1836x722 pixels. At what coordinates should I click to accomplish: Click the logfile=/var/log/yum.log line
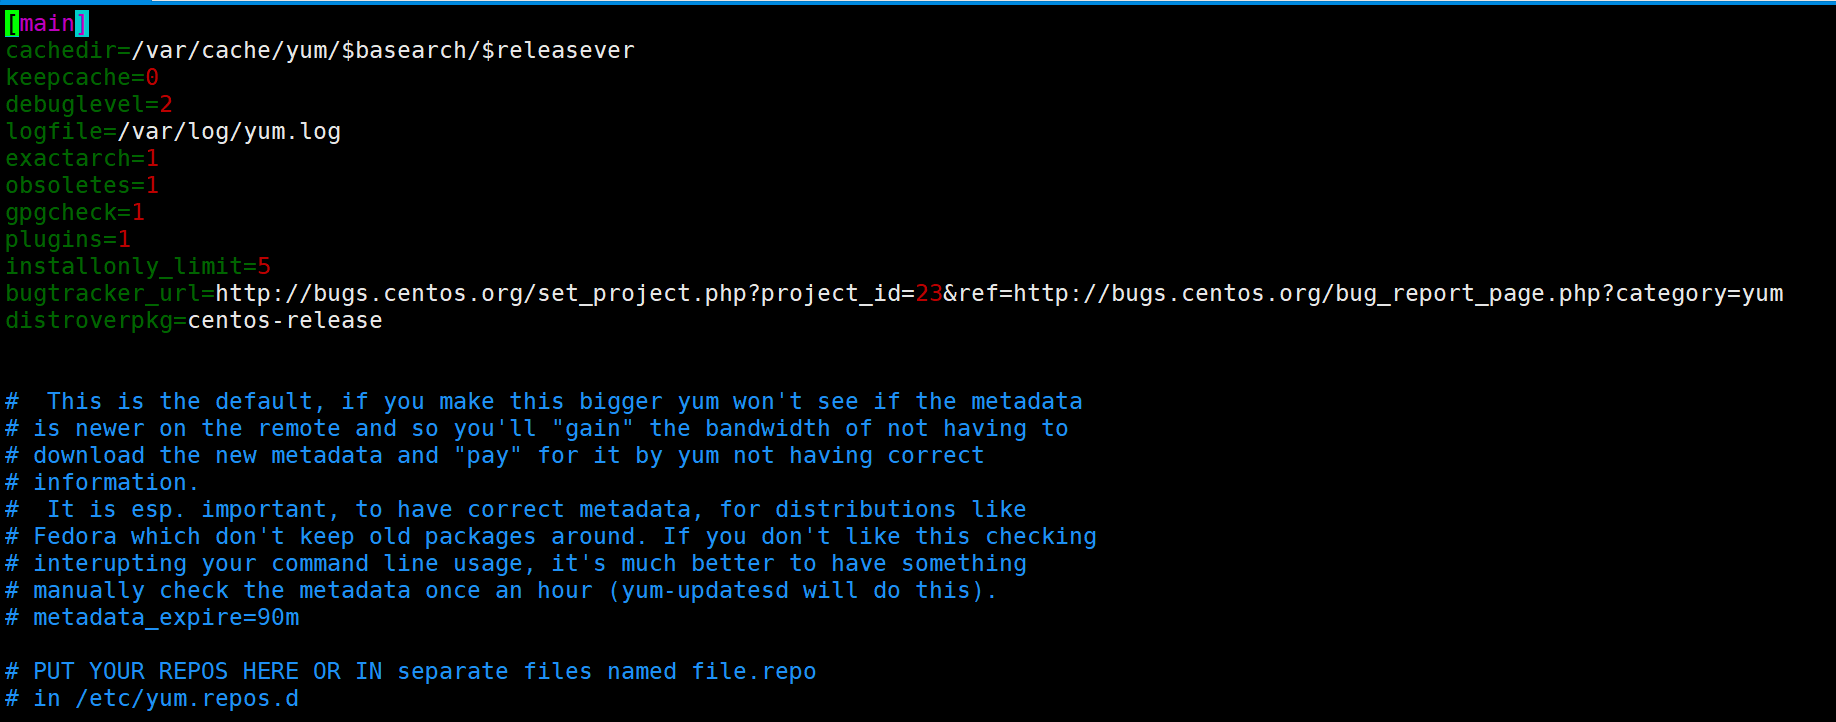pos(173,131)
